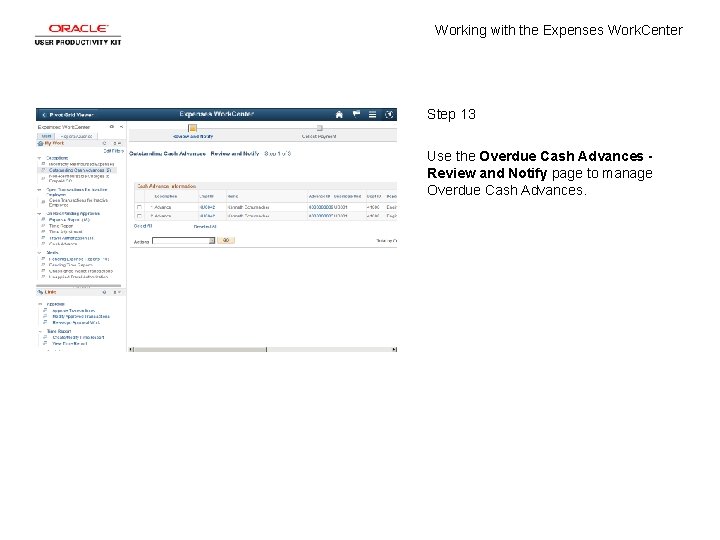The image size is (720, 540).
Task: Collapse the Alerts group
Action: (39, 253)
